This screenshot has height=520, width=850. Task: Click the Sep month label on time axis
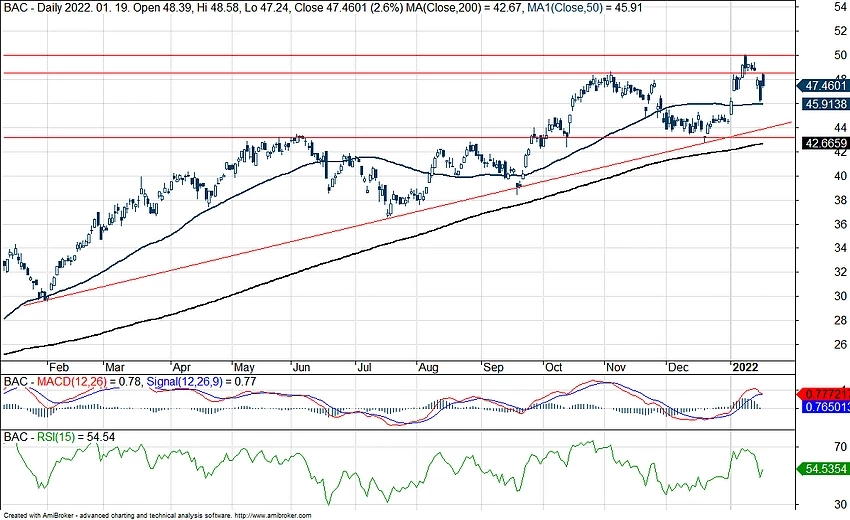[x=493, y=368]
